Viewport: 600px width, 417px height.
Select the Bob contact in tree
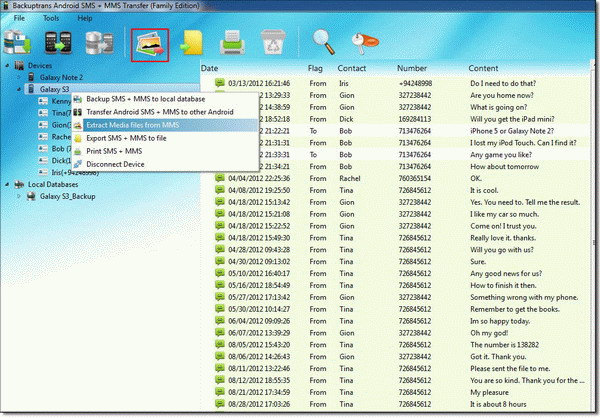tap(61, 149)
